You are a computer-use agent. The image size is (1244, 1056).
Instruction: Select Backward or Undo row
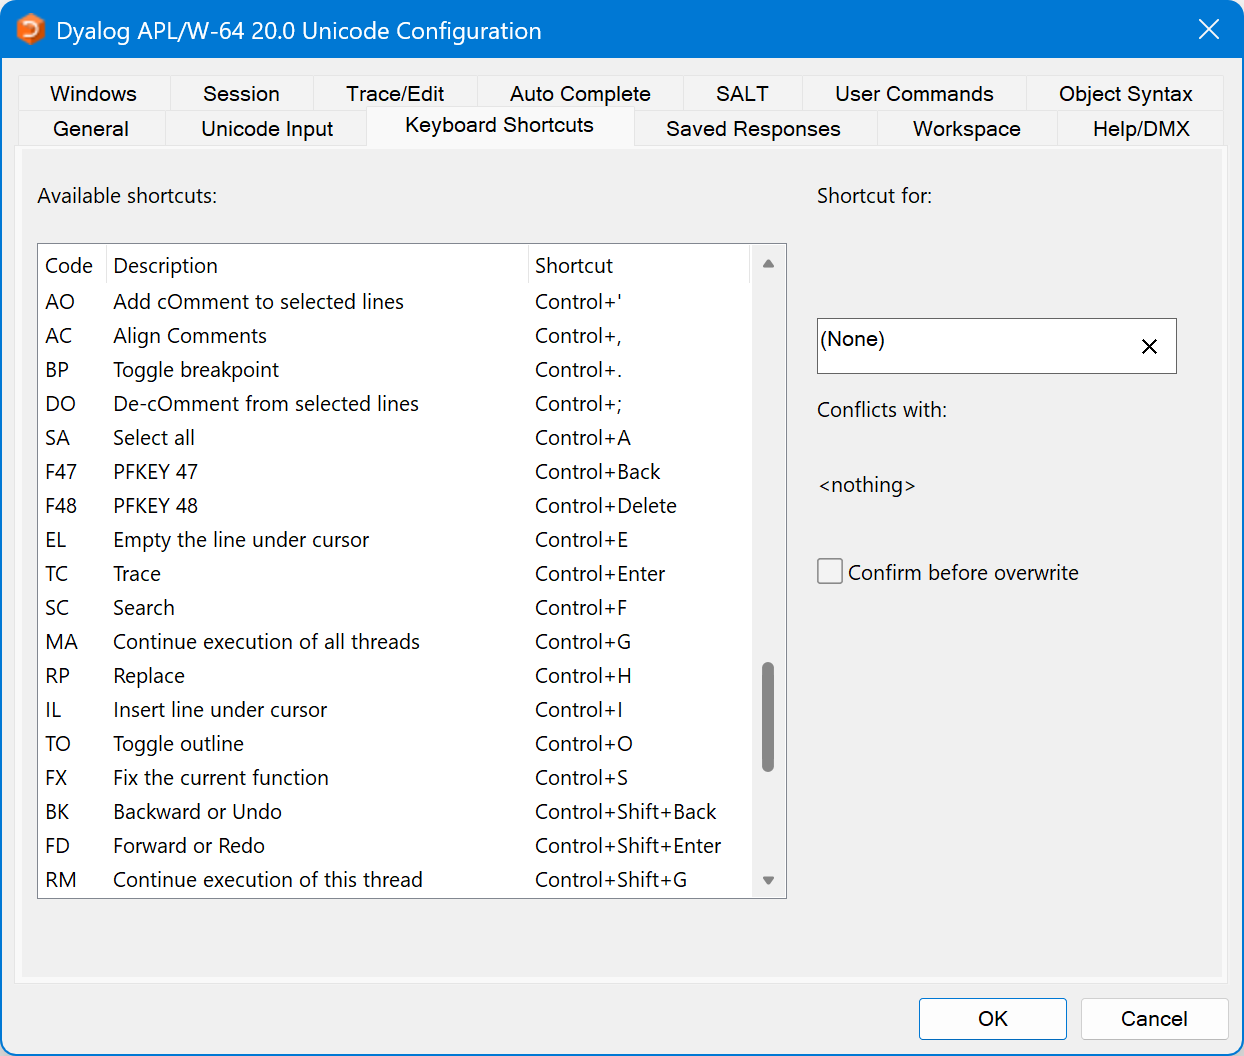click(x=395, y=812)
